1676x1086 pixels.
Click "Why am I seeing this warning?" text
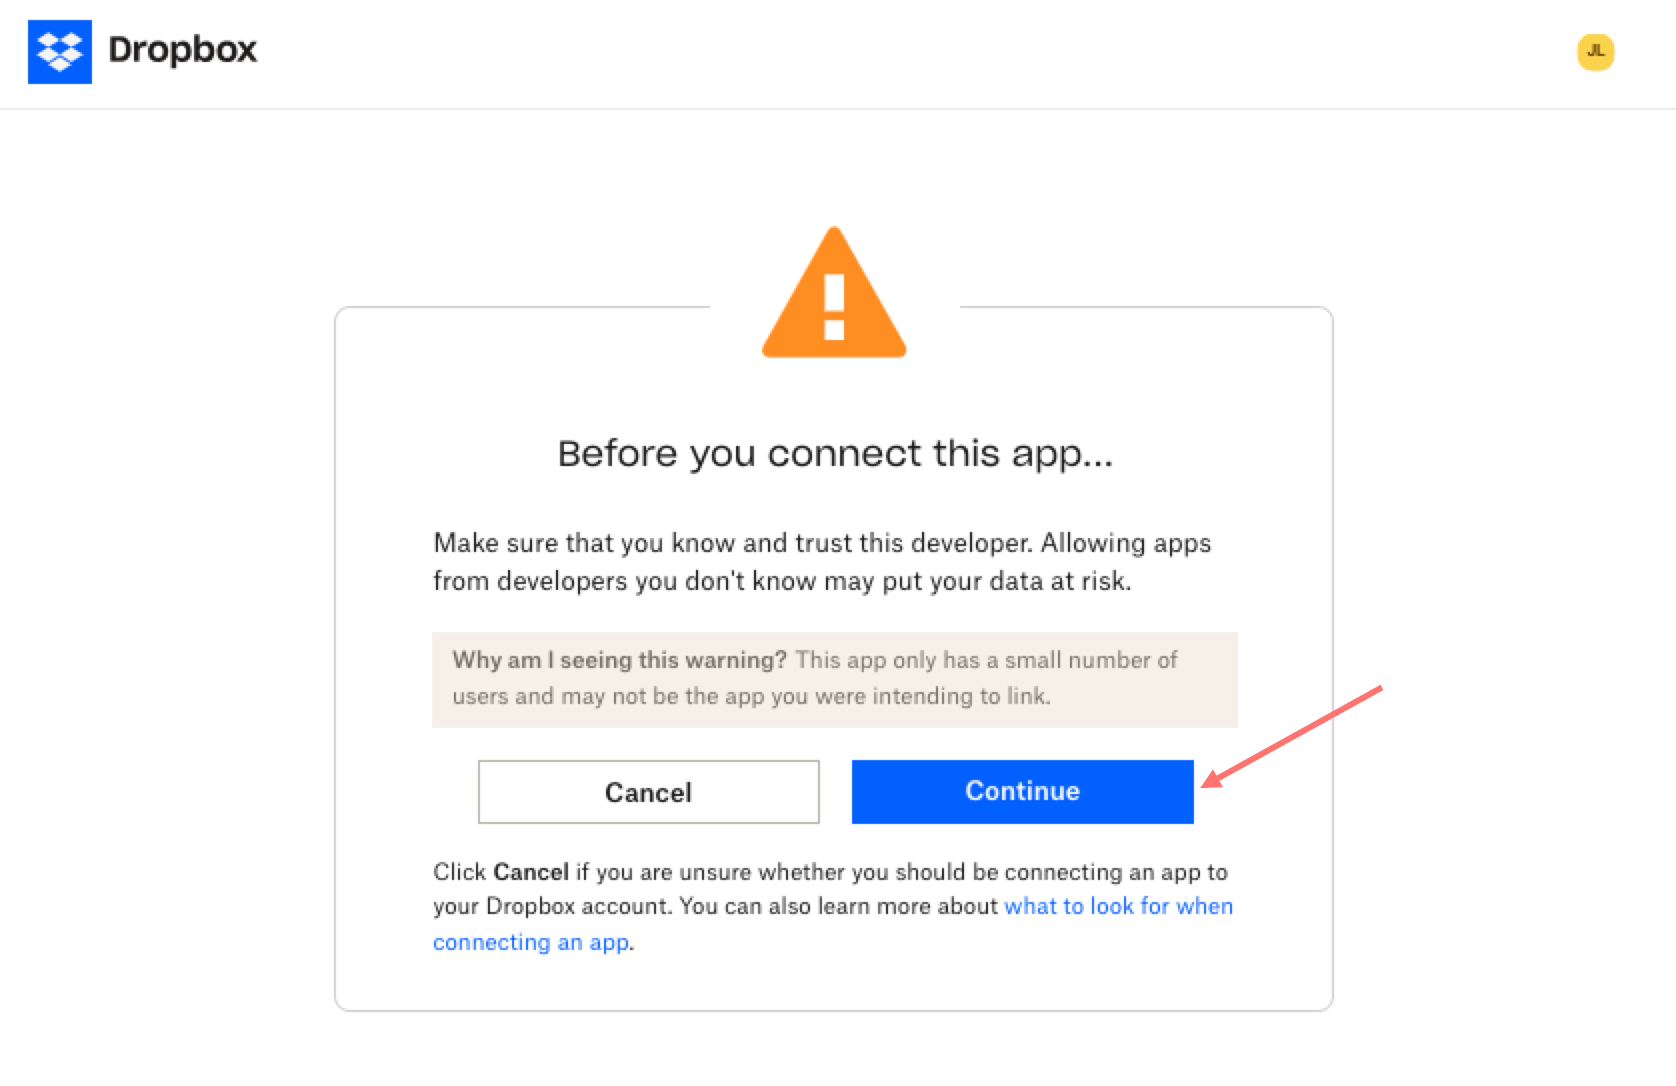coord(620,660)
